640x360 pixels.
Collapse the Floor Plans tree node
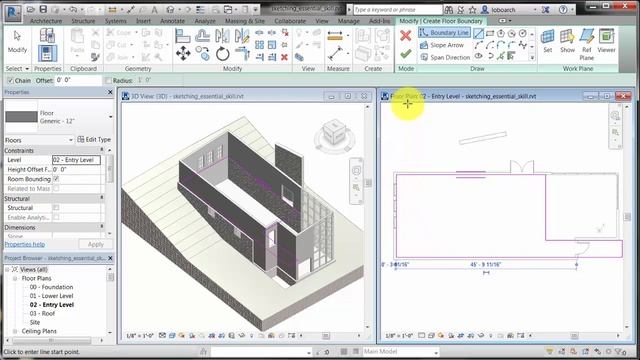15,278
